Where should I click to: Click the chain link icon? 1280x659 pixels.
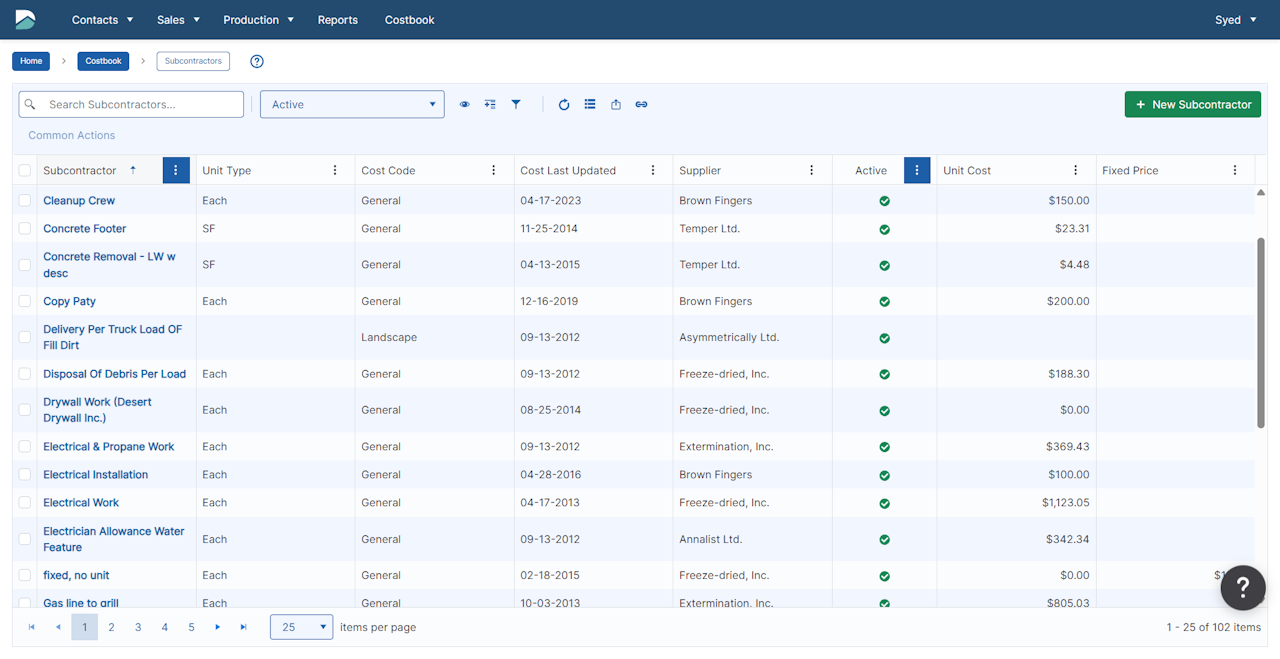[641, 104]
